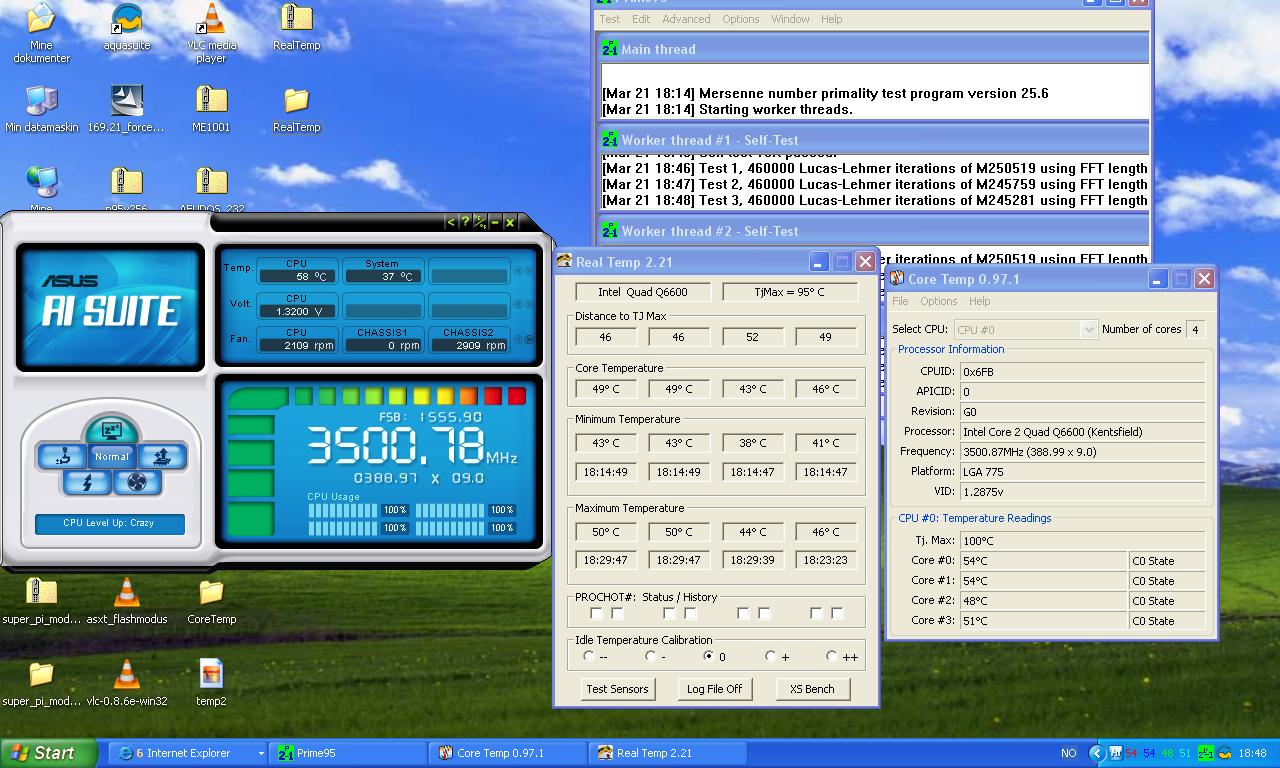Select the RealTemp zip archive icon
This screenshot has width=1280, height=768.
296,27
